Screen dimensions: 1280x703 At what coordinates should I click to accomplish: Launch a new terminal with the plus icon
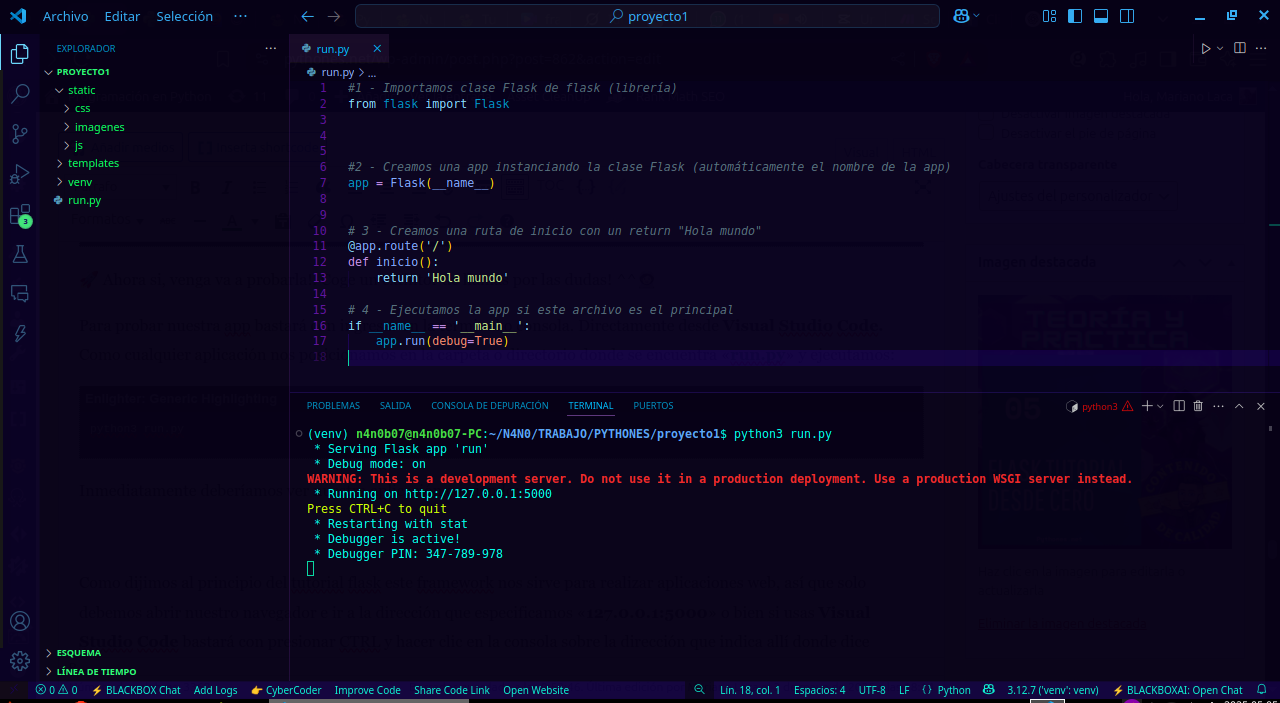pos(1148,405)
